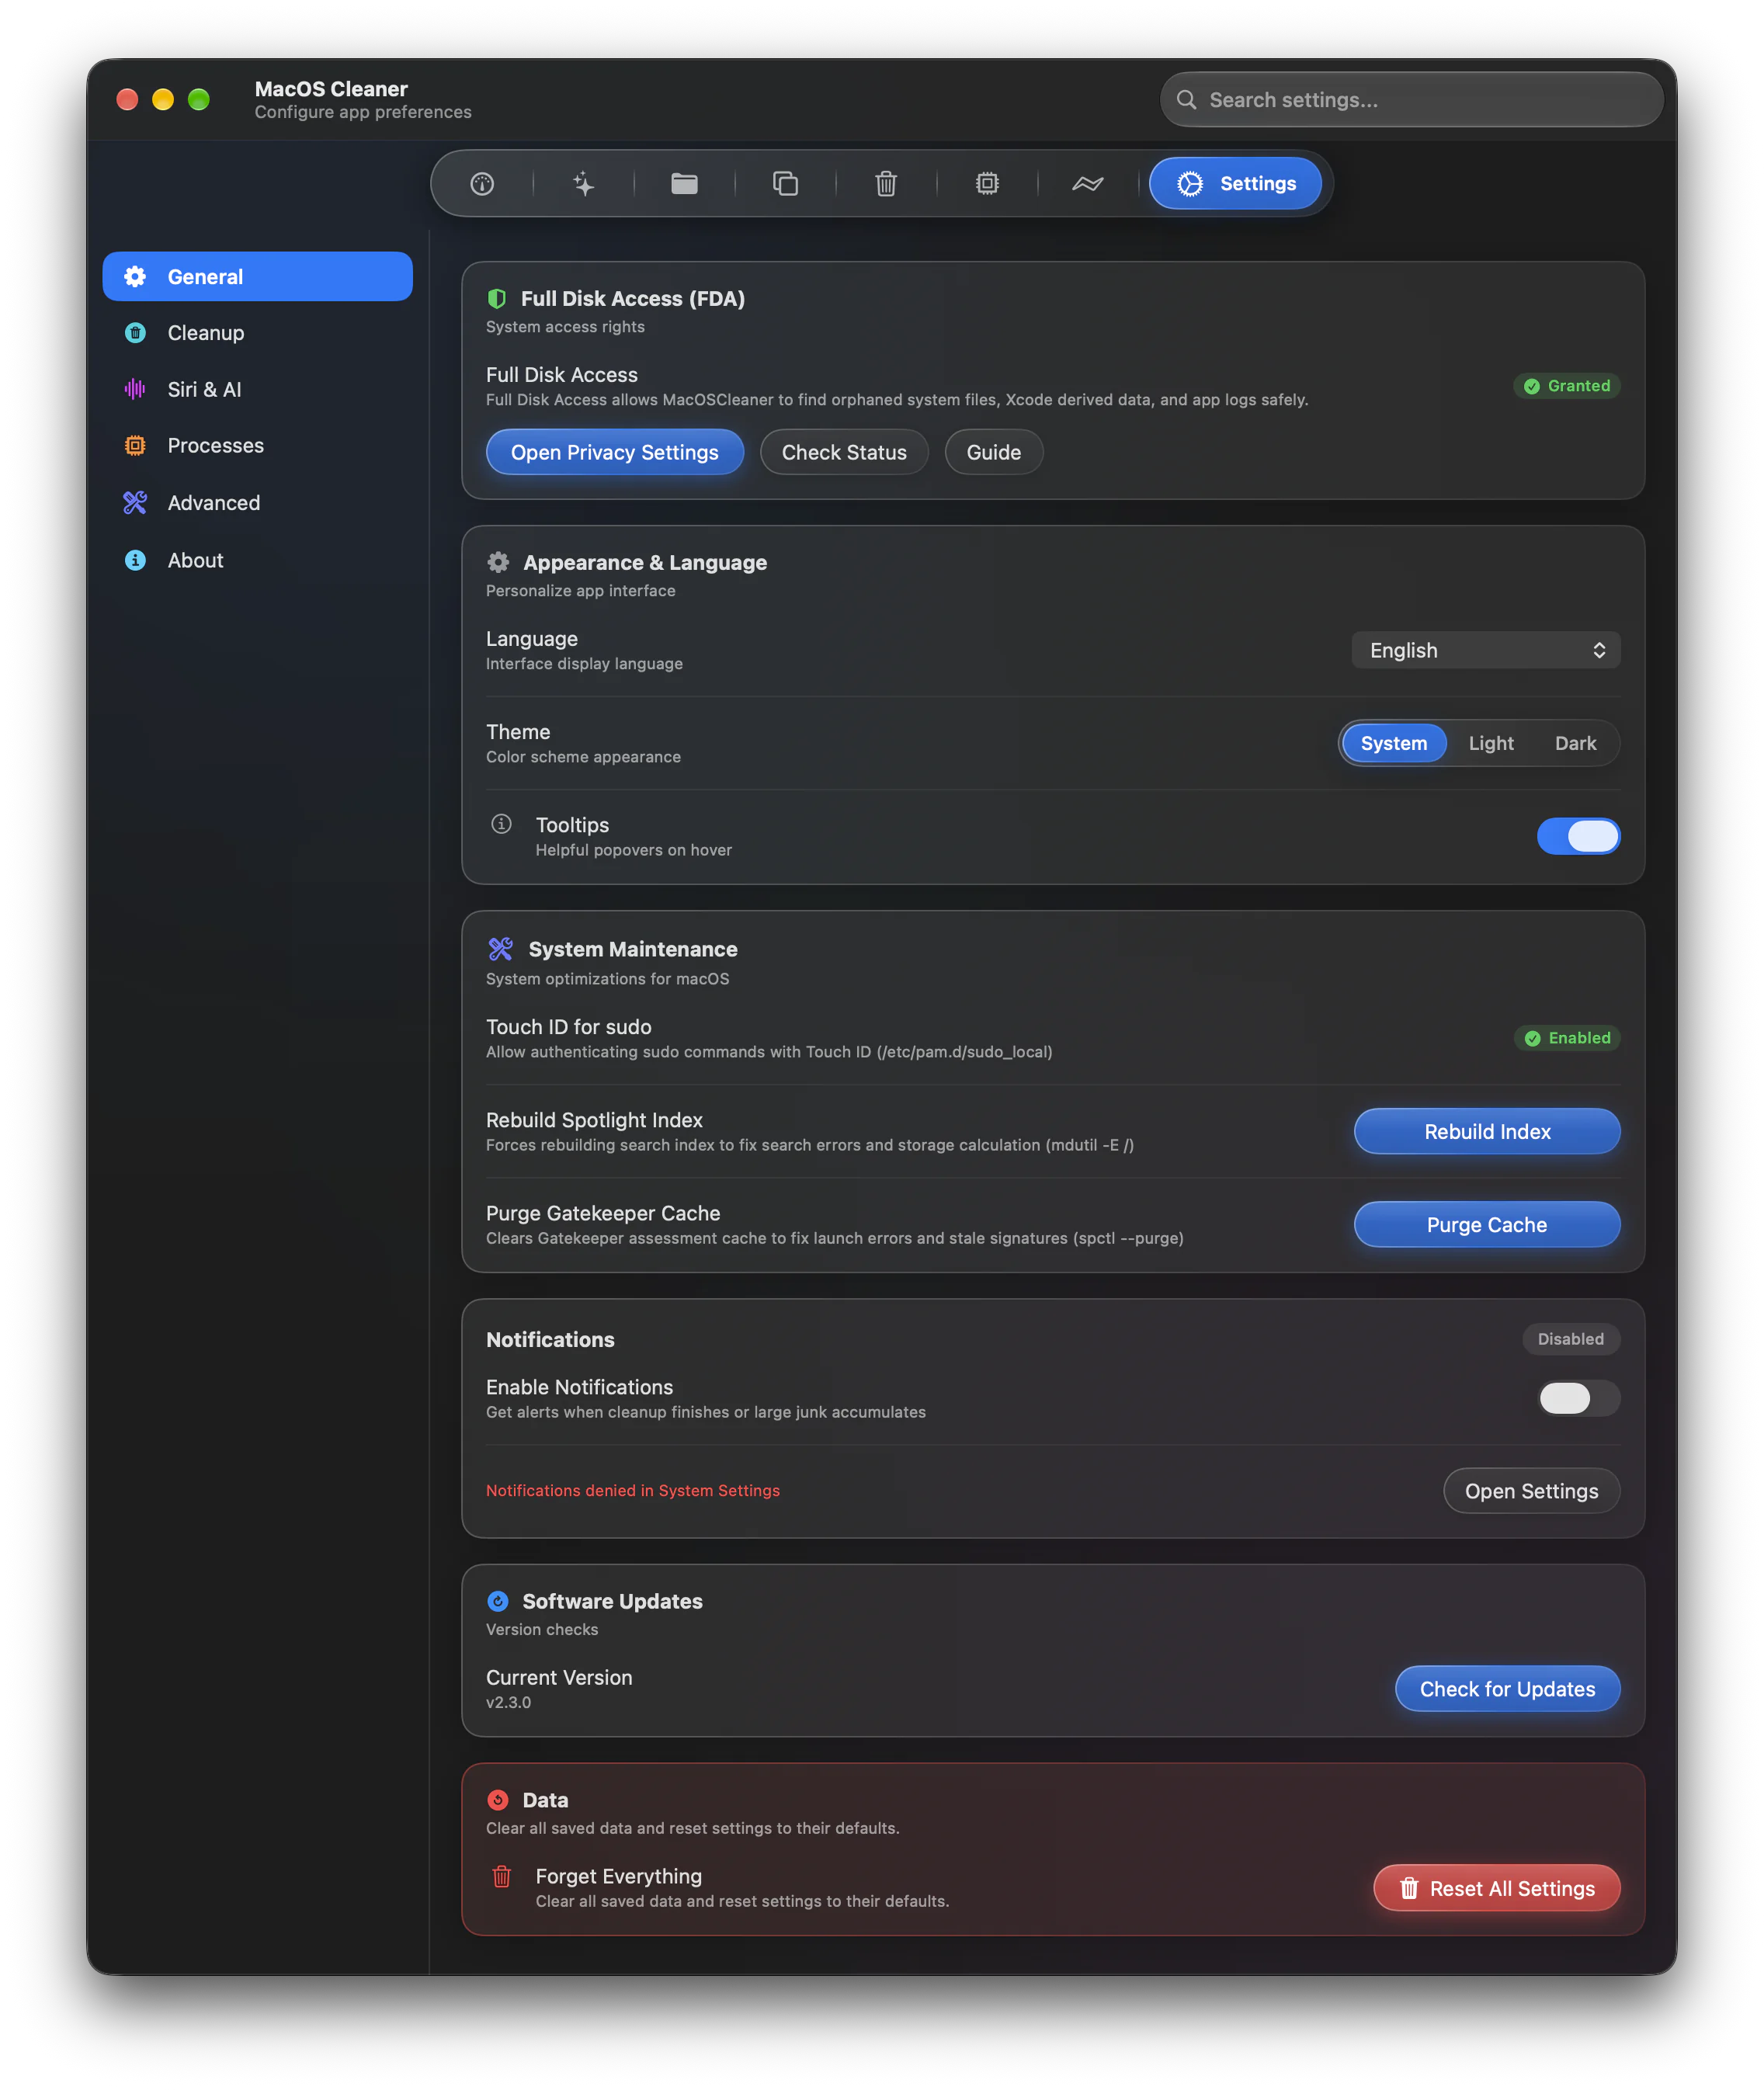The height and width of the screenshot is (2090, 1764).
Task: Go to Siri & AI settings
Action: click(257, 390)
